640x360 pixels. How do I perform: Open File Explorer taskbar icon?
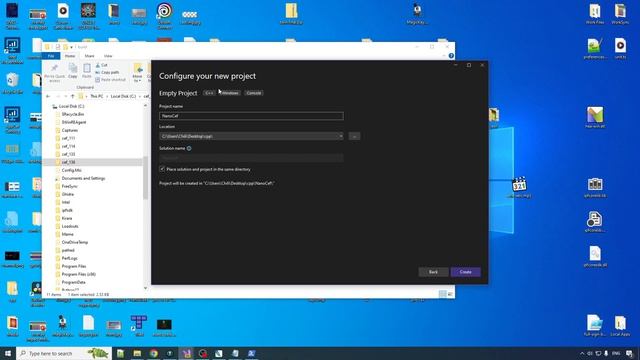pos(137,353)
